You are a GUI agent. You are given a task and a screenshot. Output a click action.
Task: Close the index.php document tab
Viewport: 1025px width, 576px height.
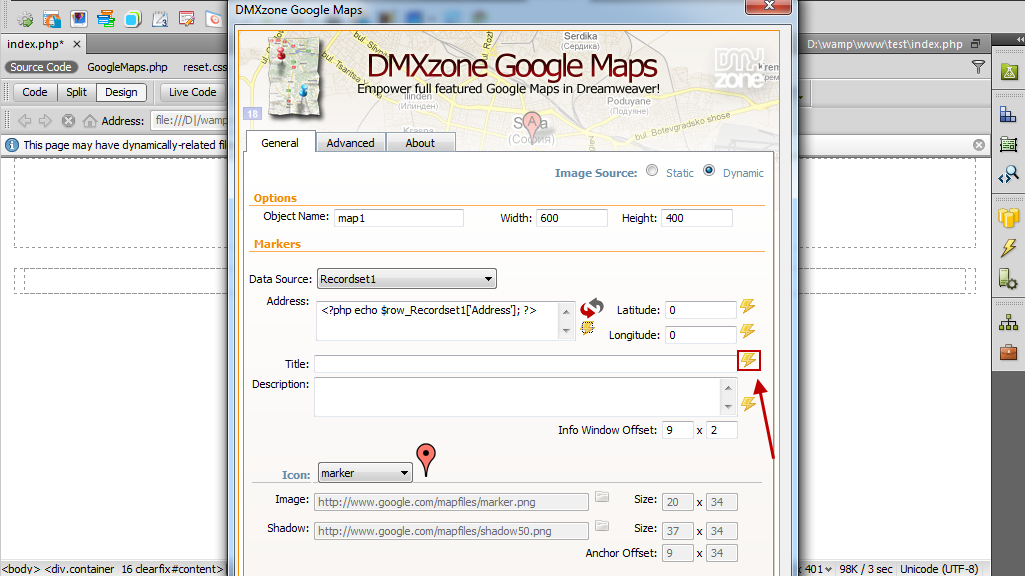(x=76, y=44)
